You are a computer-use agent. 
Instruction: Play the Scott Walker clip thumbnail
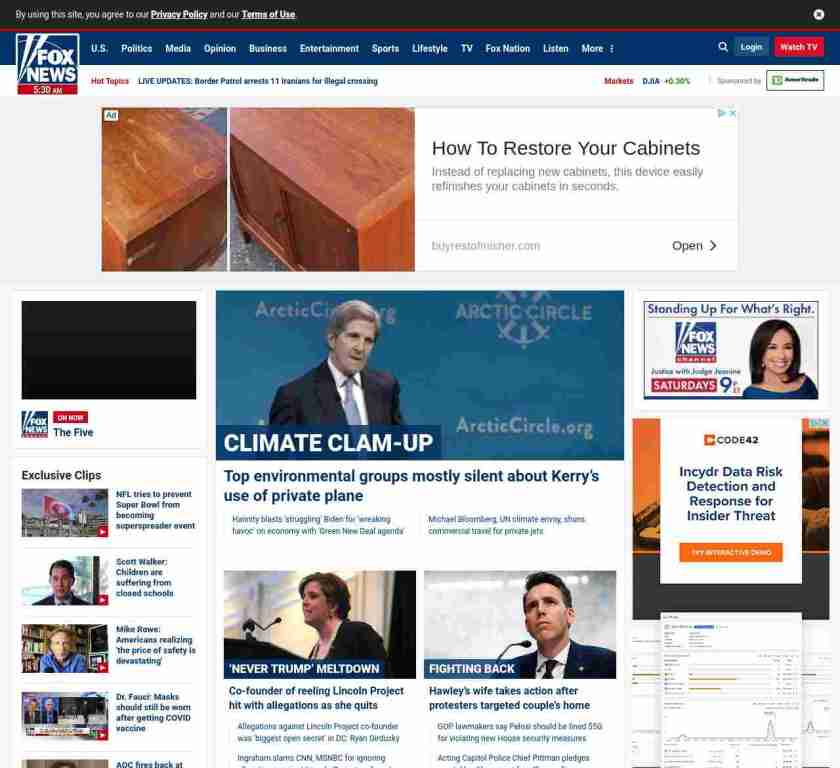tap(65, 581)
